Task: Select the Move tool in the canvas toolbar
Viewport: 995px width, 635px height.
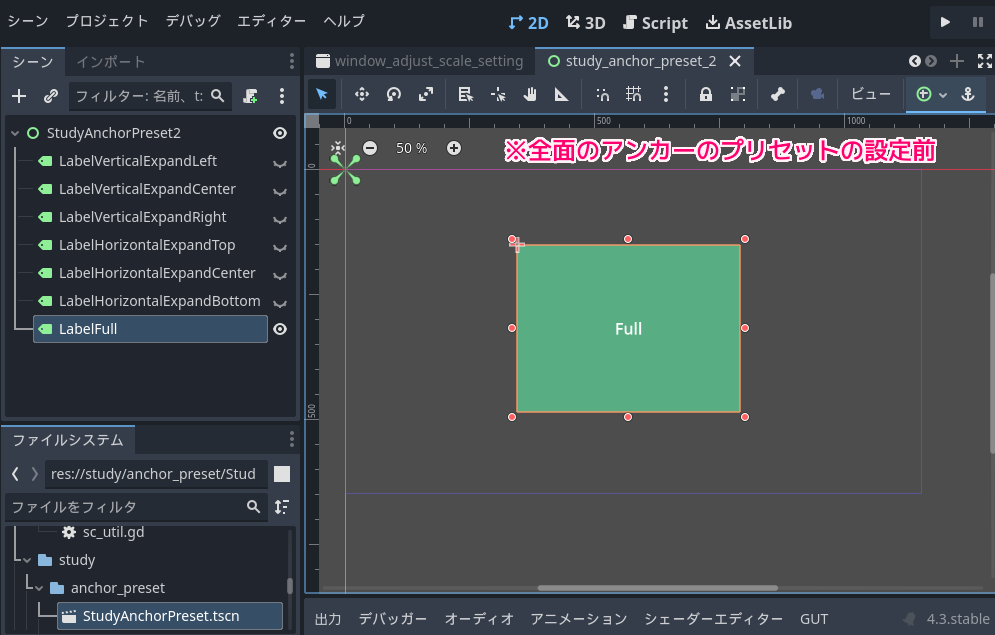Action: click(x=360, y=96)
